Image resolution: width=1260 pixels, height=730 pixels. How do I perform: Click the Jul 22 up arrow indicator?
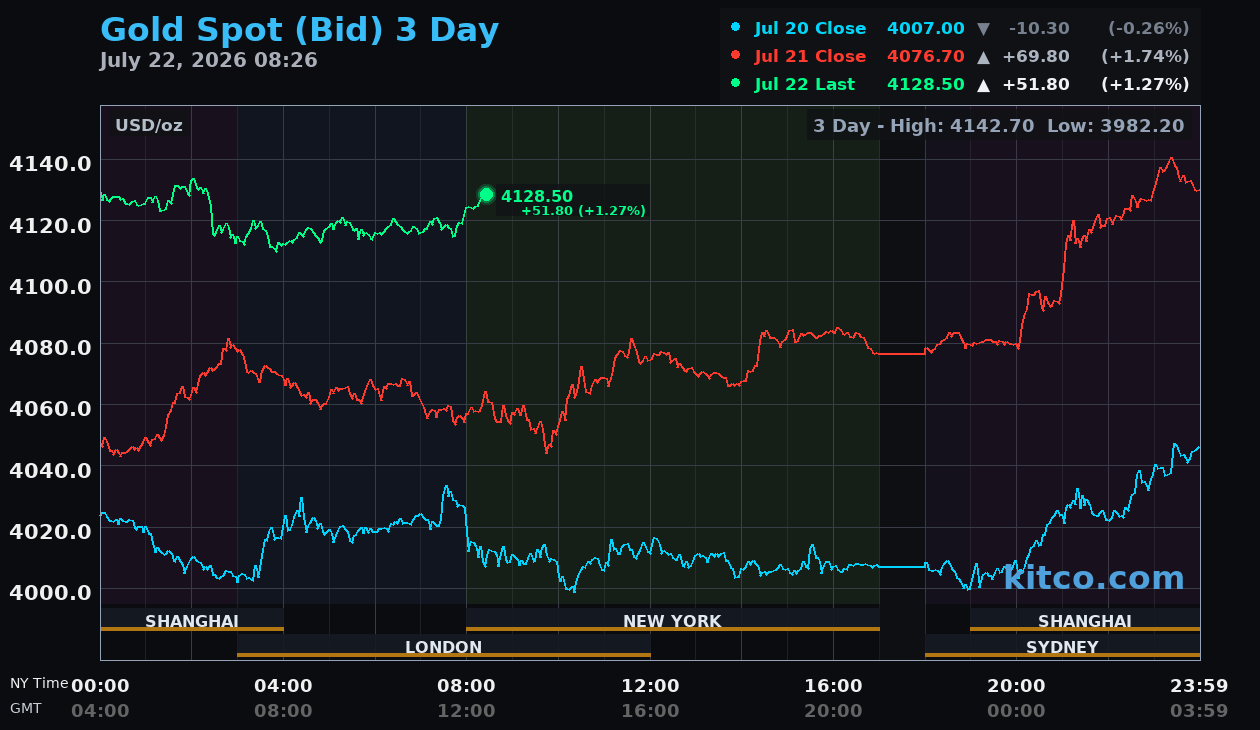(x=983, y=85)
